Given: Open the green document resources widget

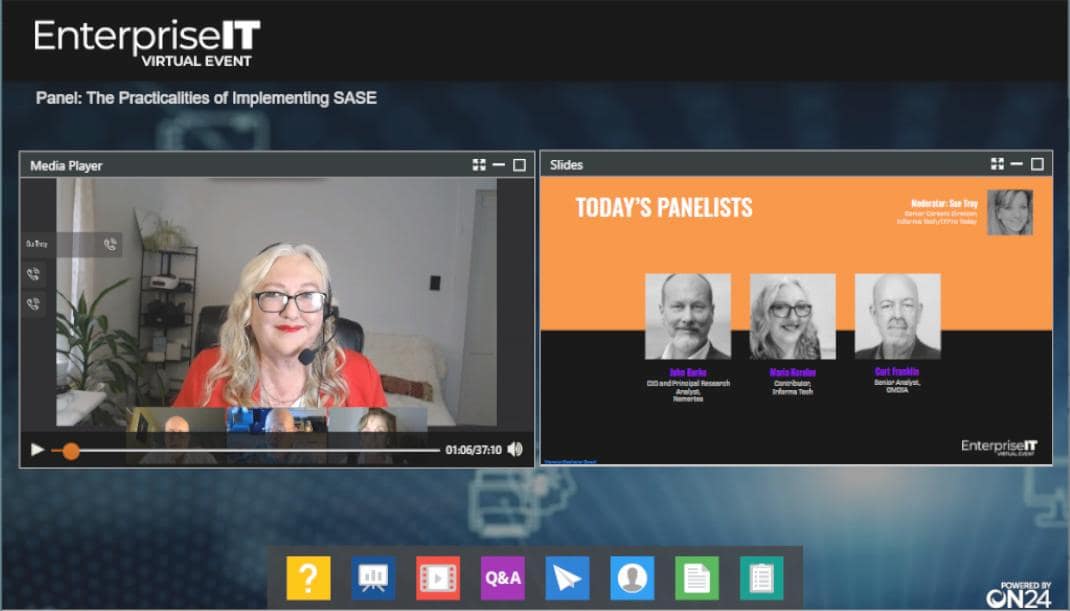Looking at the screenshot, I should tap(697, 578).
